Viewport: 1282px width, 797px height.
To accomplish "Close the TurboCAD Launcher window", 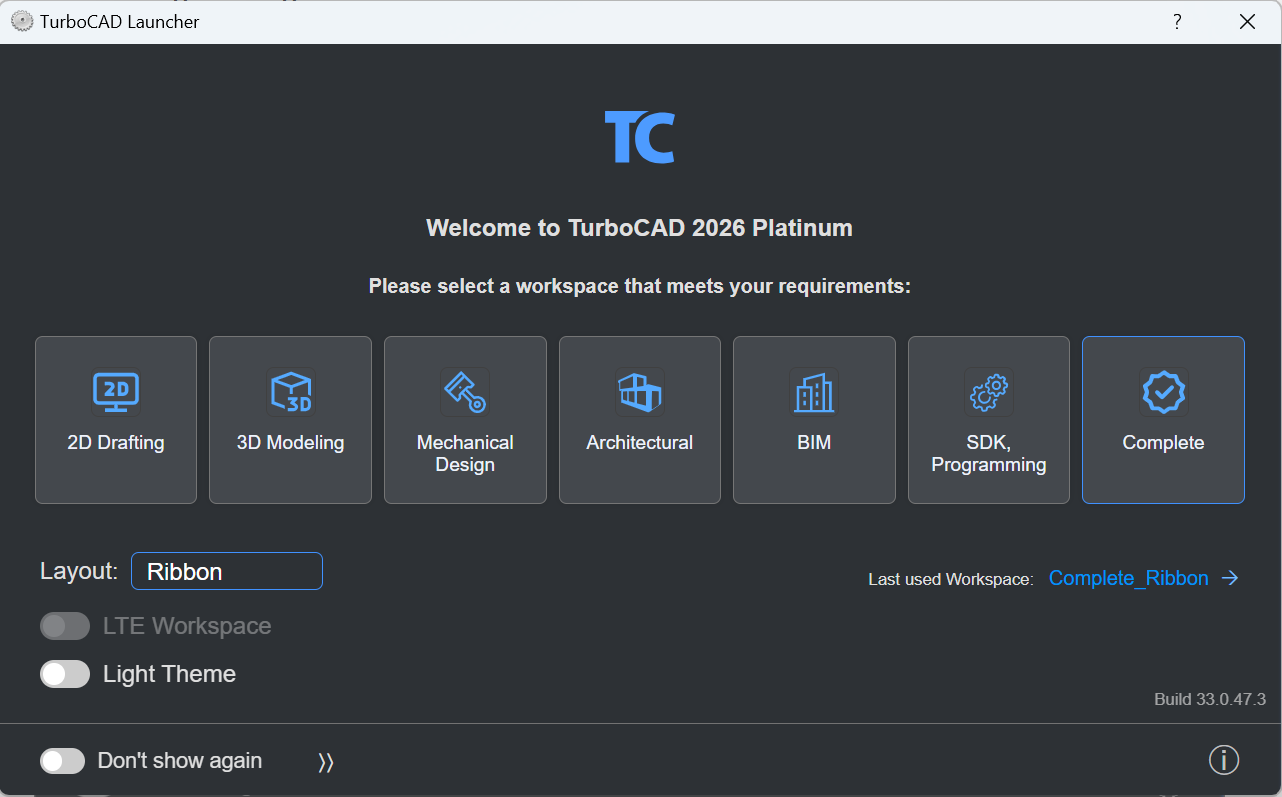I will click(x=1247, y=21).
